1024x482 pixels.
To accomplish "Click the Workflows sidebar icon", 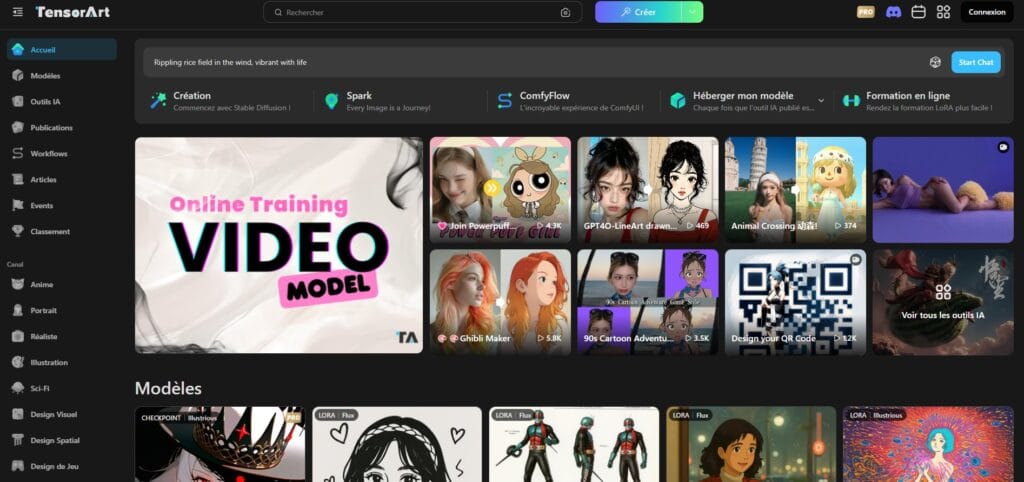I will [18, 153].
